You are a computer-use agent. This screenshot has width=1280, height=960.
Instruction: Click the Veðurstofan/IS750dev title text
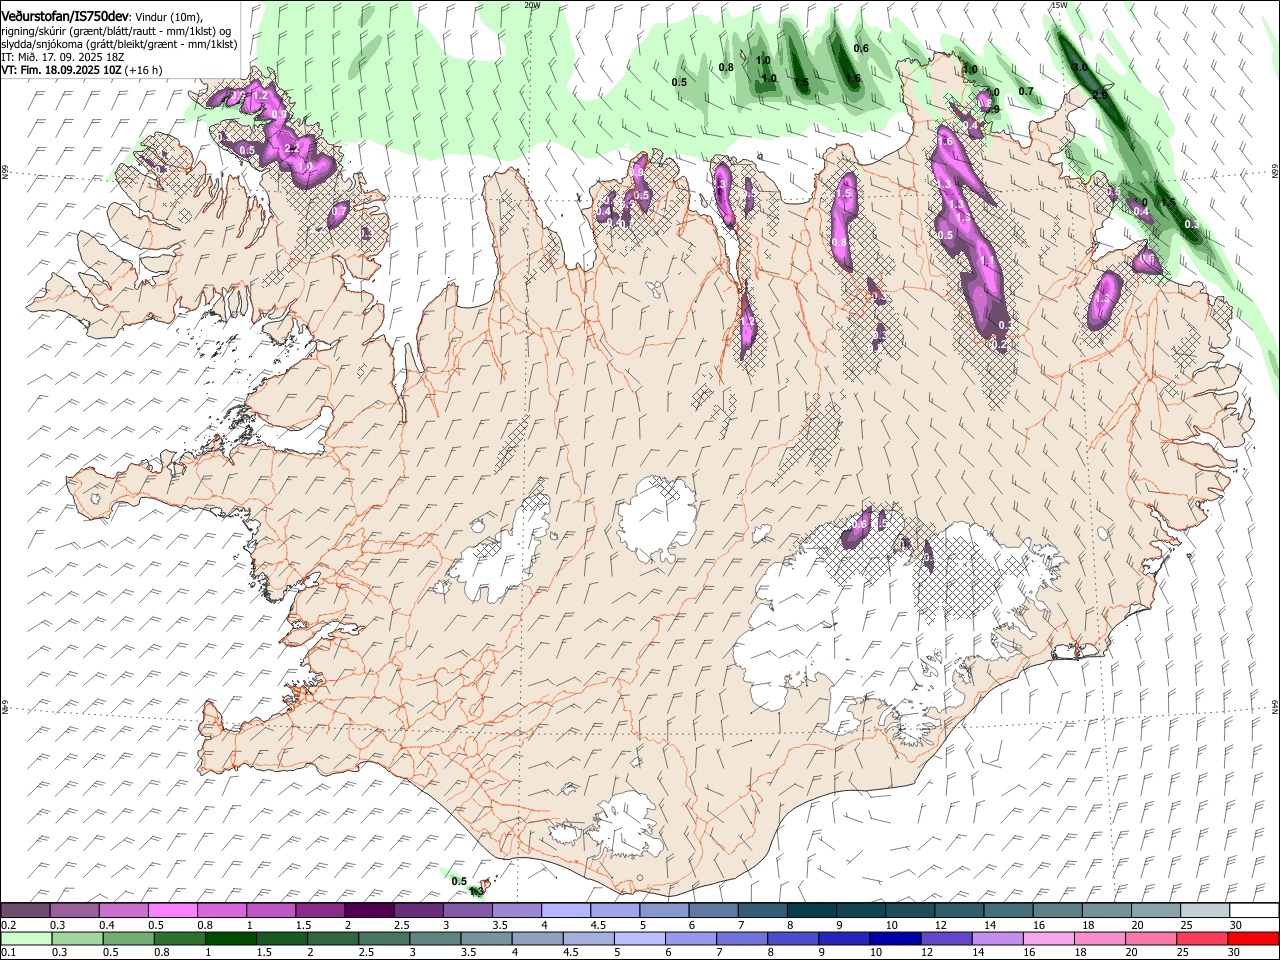65,15
